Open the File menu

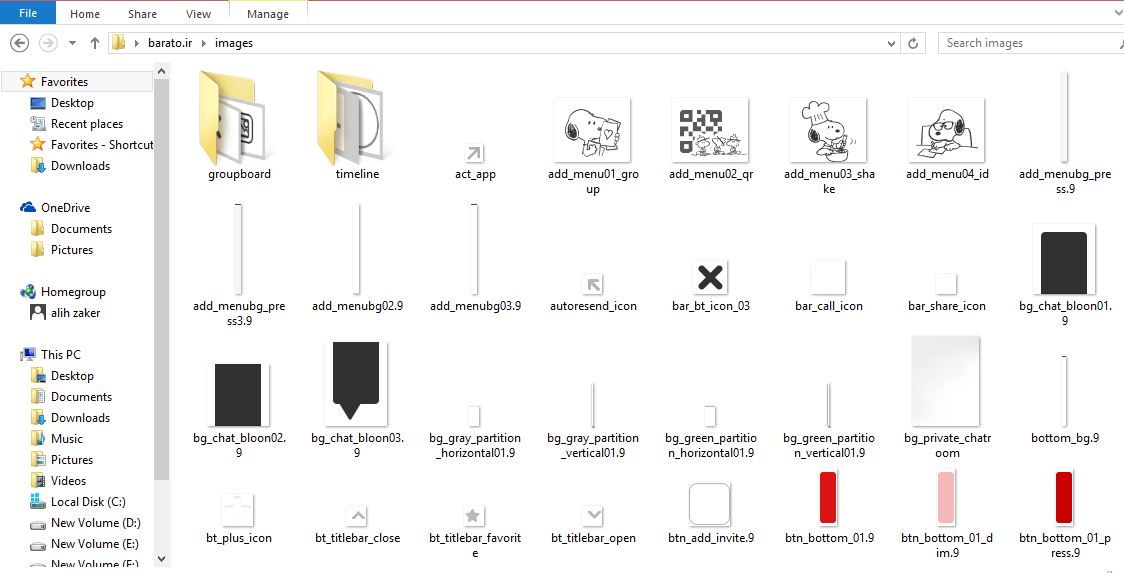pos(29,14)
